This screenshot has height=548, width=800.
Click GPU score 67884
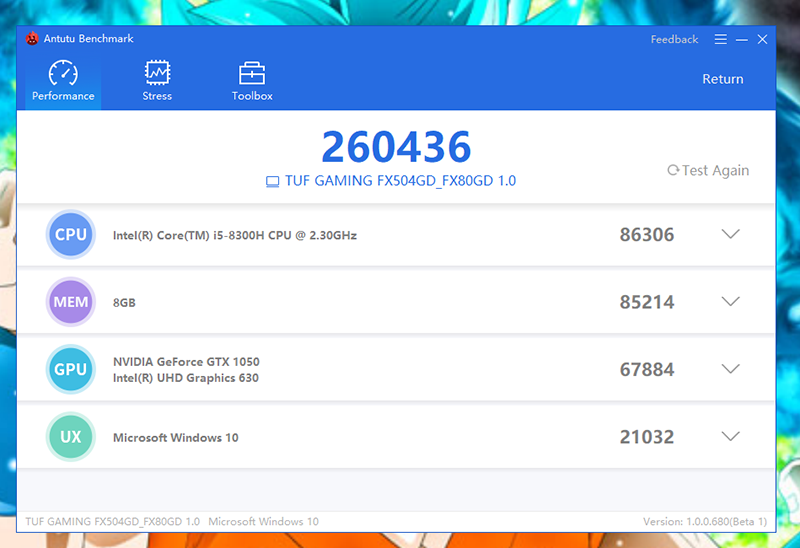(647, 369)
